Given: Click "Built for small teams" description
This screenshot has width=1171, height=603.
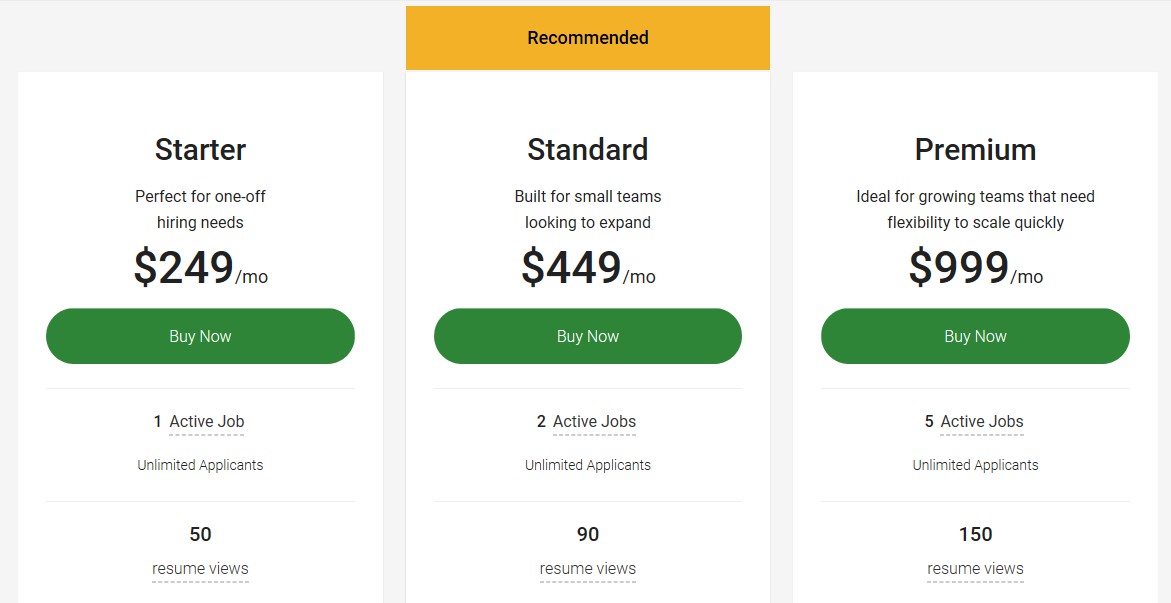Looking at the screenshot, I should [588, 197].
